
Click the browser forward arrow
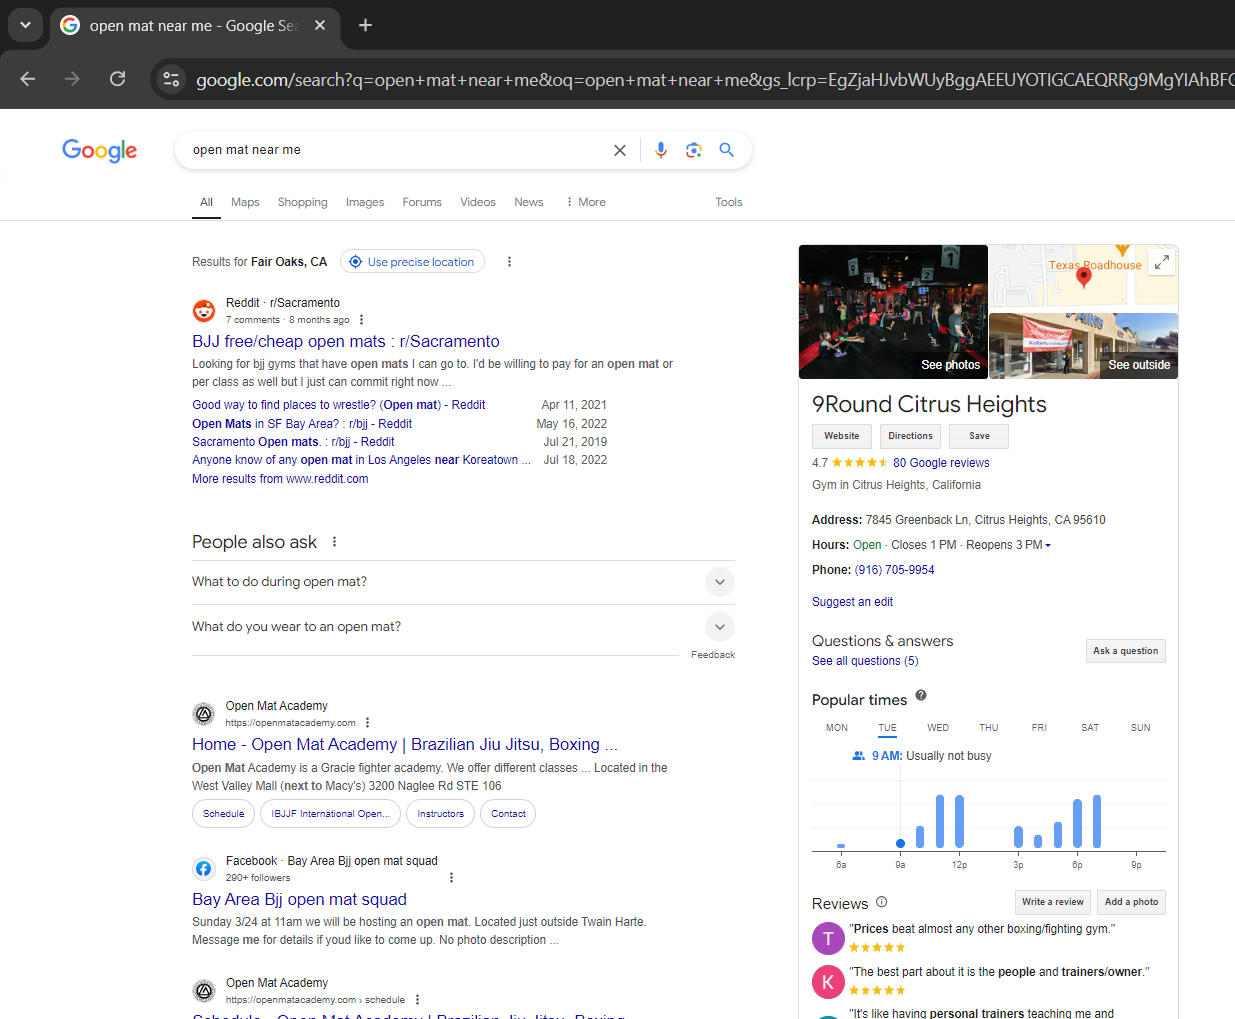pos(72,79)
